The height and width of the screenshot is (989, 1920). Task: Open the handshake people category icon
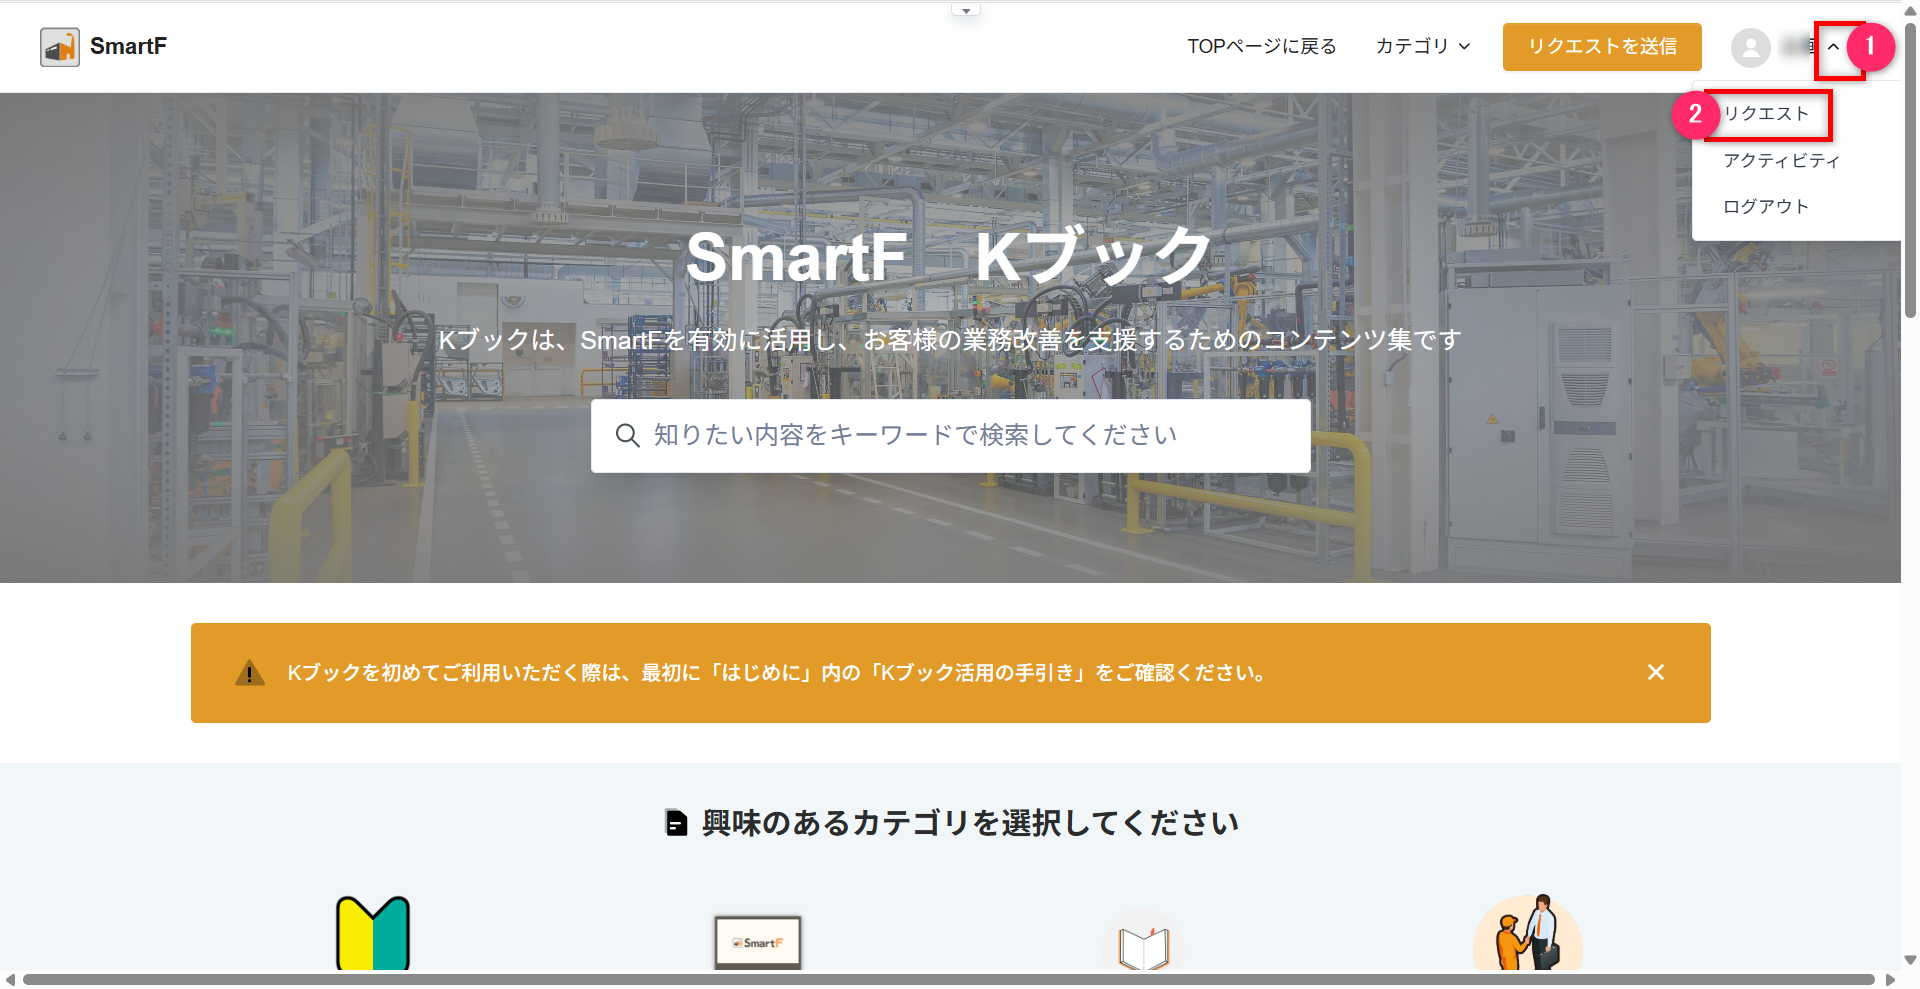coord(1527,935)
